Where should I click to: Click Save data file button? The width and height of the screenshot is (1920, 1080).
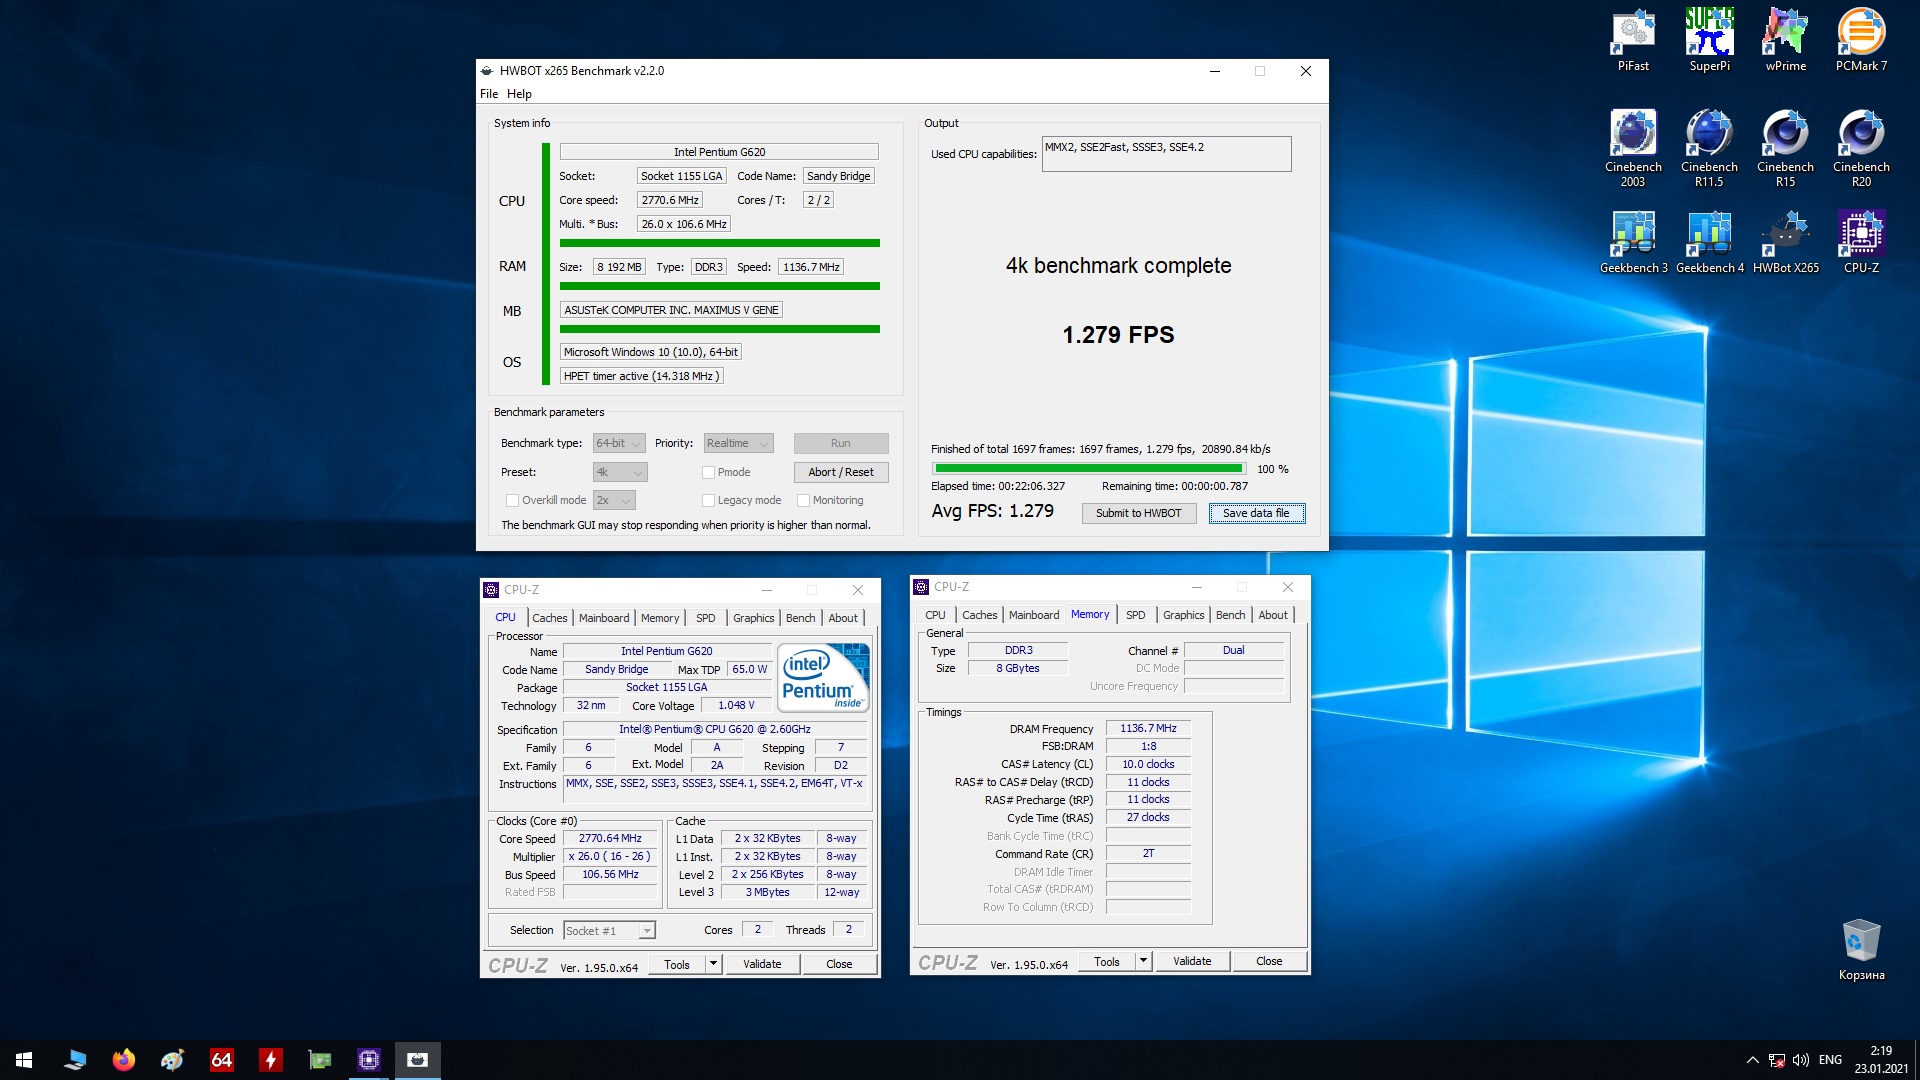point(1256,513)
